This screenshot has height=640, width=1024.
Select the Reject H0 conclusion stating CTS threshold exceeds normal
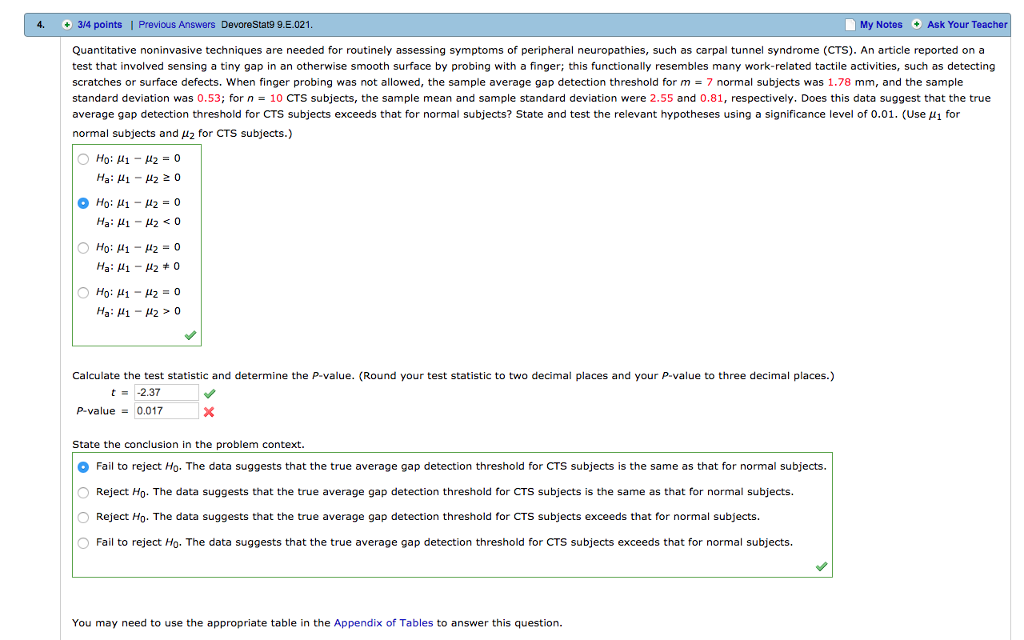click(x=83, y=517)
